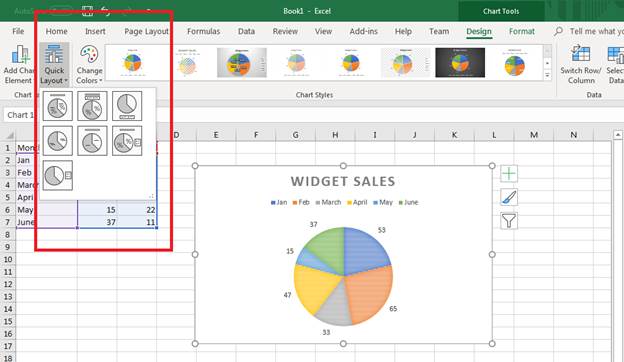Open the File menu
This screenshot has height=362, width=624.
pyautogui.click(x=18, y=31)
